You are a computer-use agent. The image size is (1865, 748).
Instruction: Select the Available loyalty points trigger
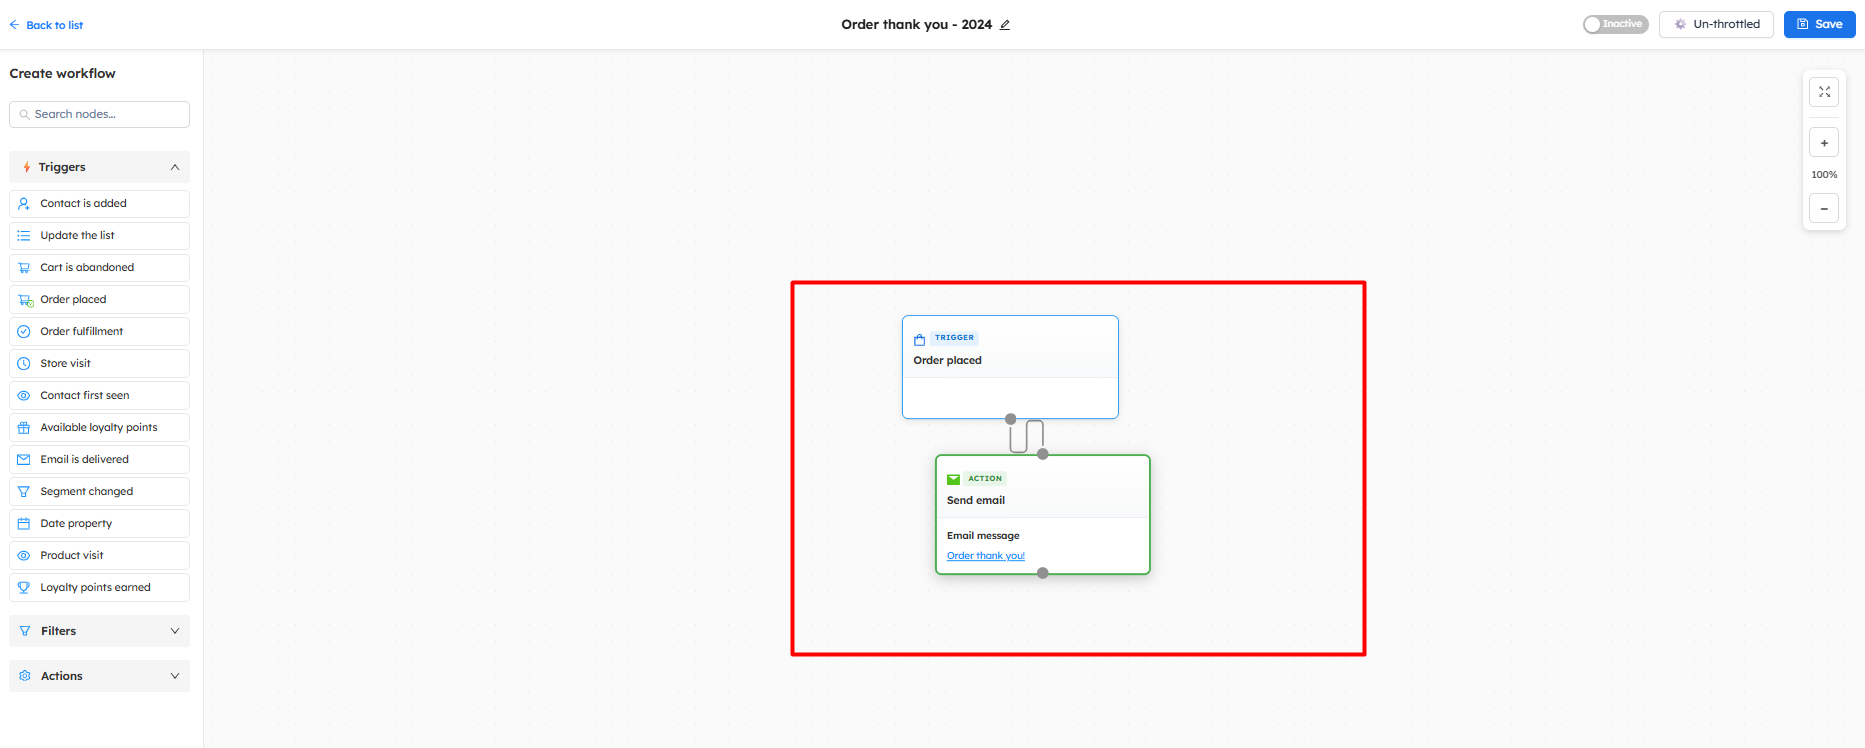[x=99, y=427]
